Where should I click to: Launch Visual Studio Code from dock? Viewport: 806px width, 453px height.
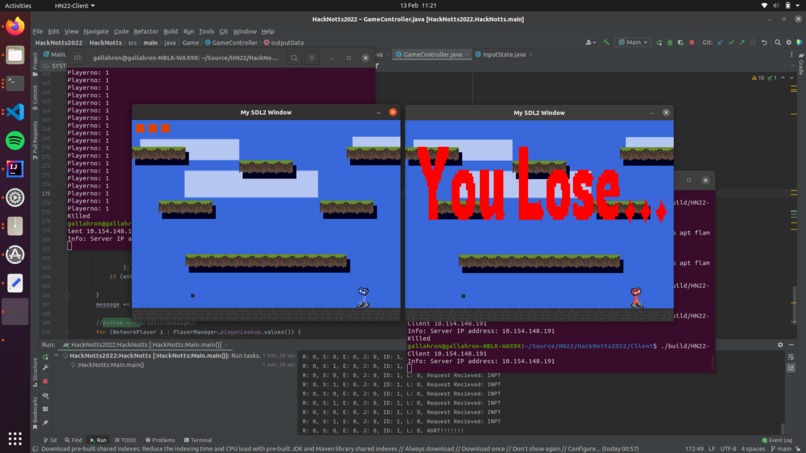pyautogui.click(x=15, y=112)
